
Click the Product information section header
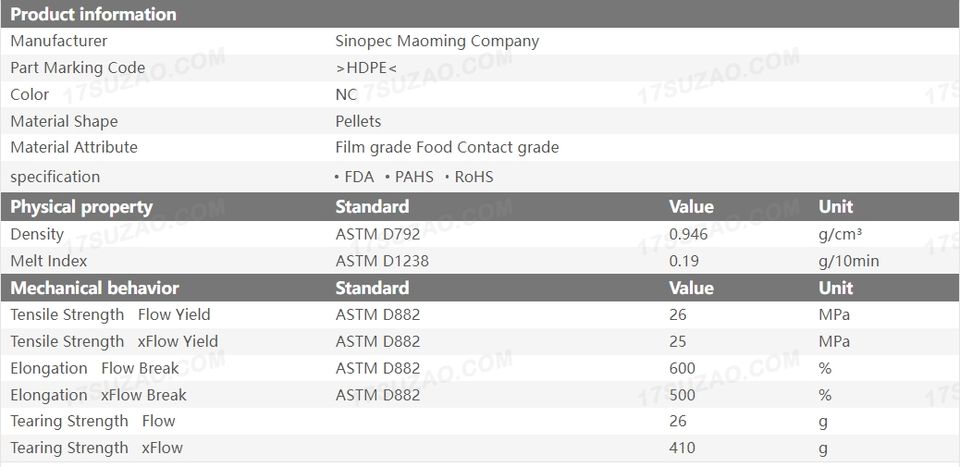click(93, 14)
